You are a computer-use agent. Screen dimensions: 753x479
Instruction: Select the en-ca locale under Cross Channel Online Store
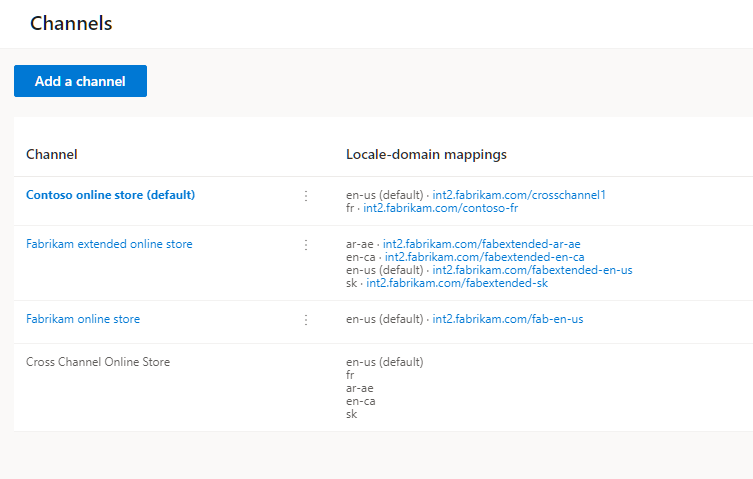pos(361,401)
